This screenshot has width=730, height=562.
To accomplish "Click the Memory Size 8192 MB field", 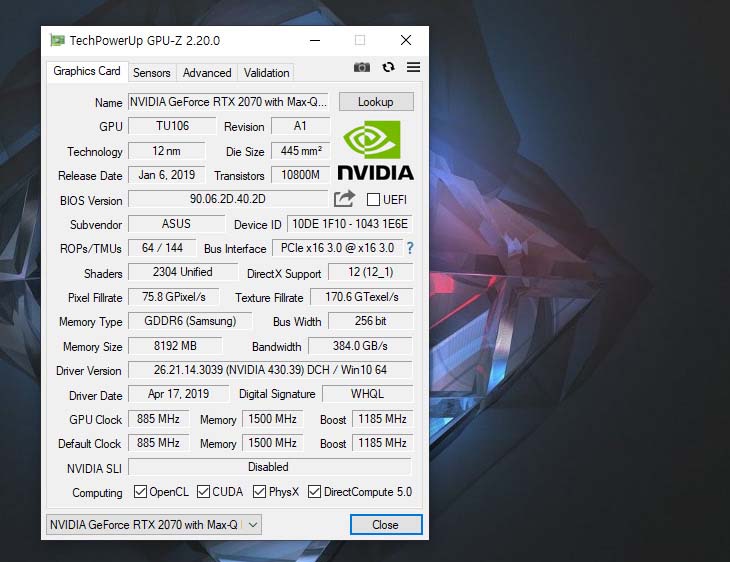I will [x=175, y=346].
